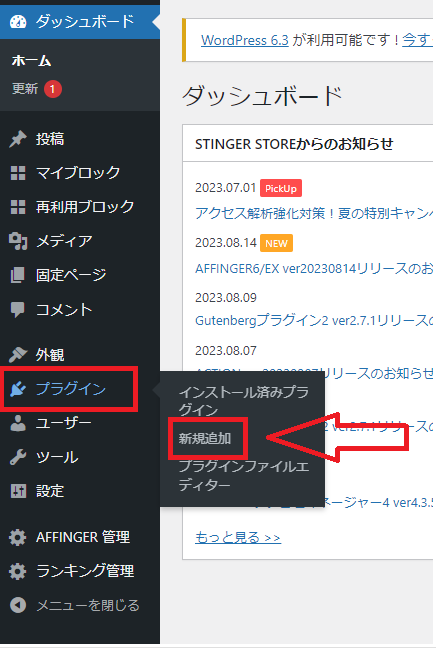Click the WordPress 6.3 link
This screenshot has width=436, height=648.
pyautogui.click(x=245, y=40)
